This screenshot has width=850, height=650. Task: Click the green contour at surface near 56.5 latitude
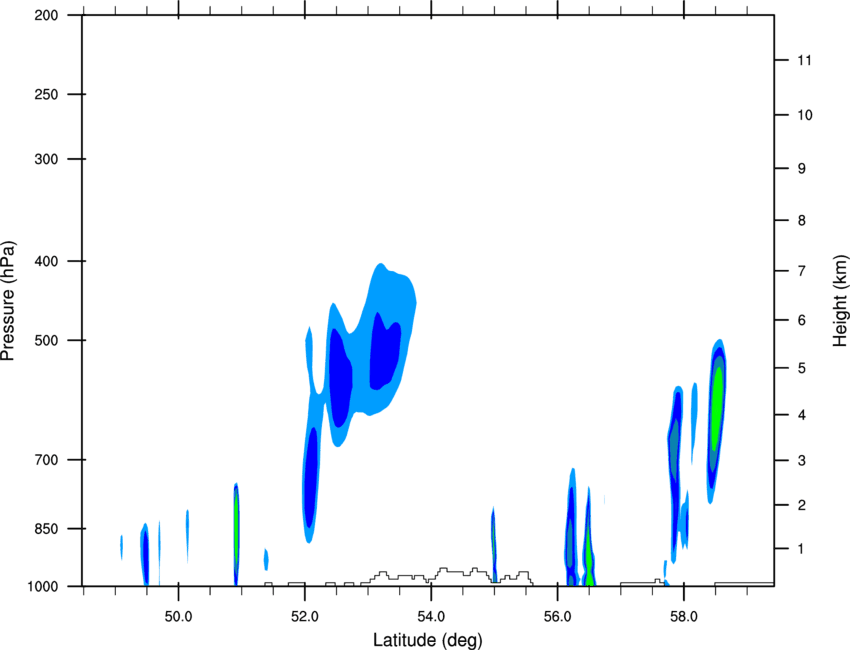tap(589, 558)
